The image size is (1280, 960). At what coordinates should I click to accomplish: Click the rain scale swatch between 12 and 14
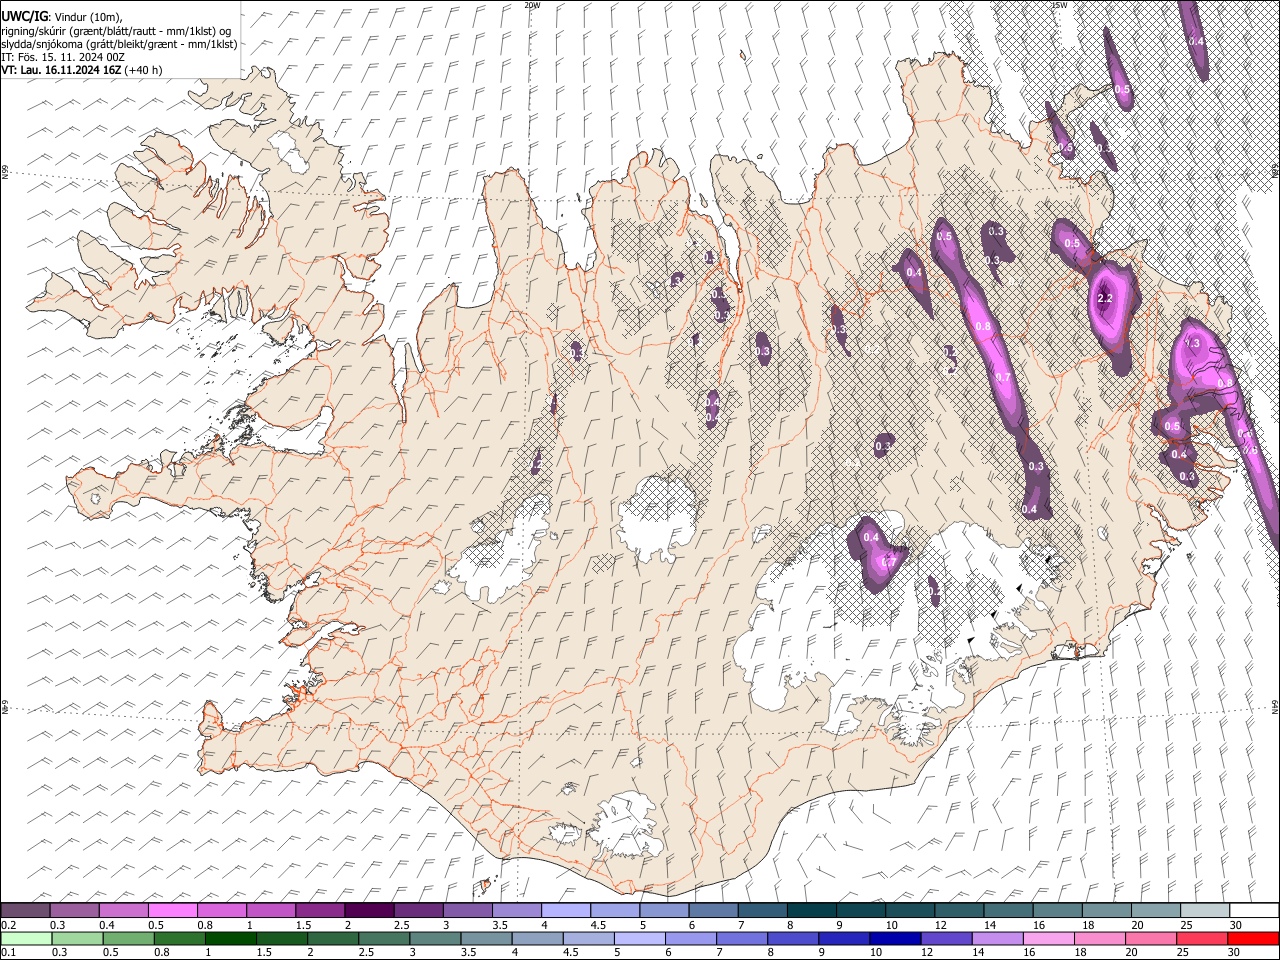tap(946, 938)
